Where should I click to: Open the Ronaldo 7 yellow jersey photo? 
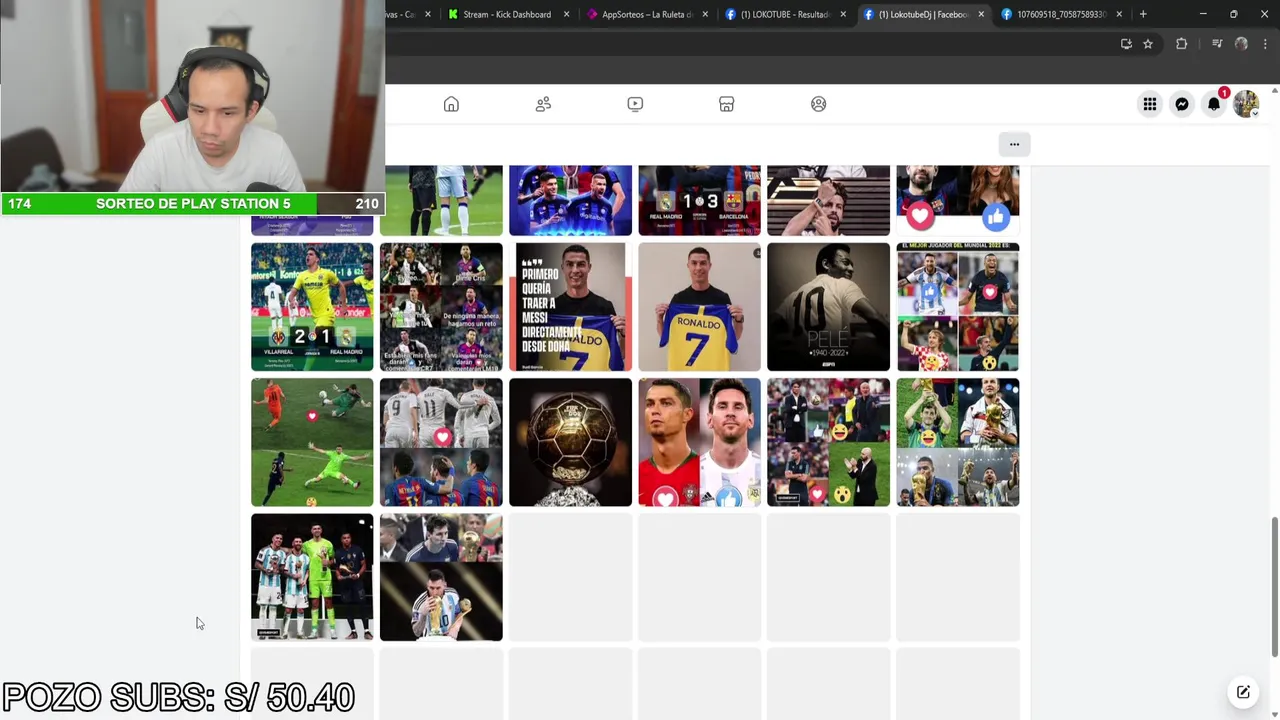(699, 307)
